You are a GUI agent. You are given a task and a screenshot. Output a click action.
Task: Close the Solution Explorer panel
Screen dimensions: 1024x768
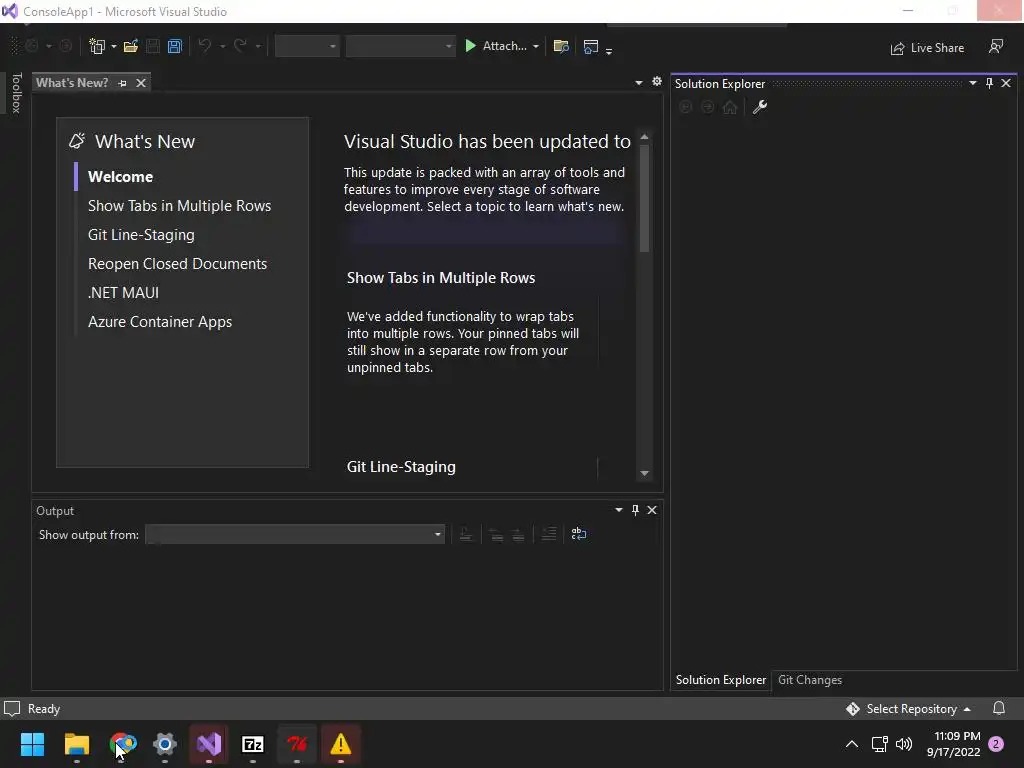(1006, 83)
